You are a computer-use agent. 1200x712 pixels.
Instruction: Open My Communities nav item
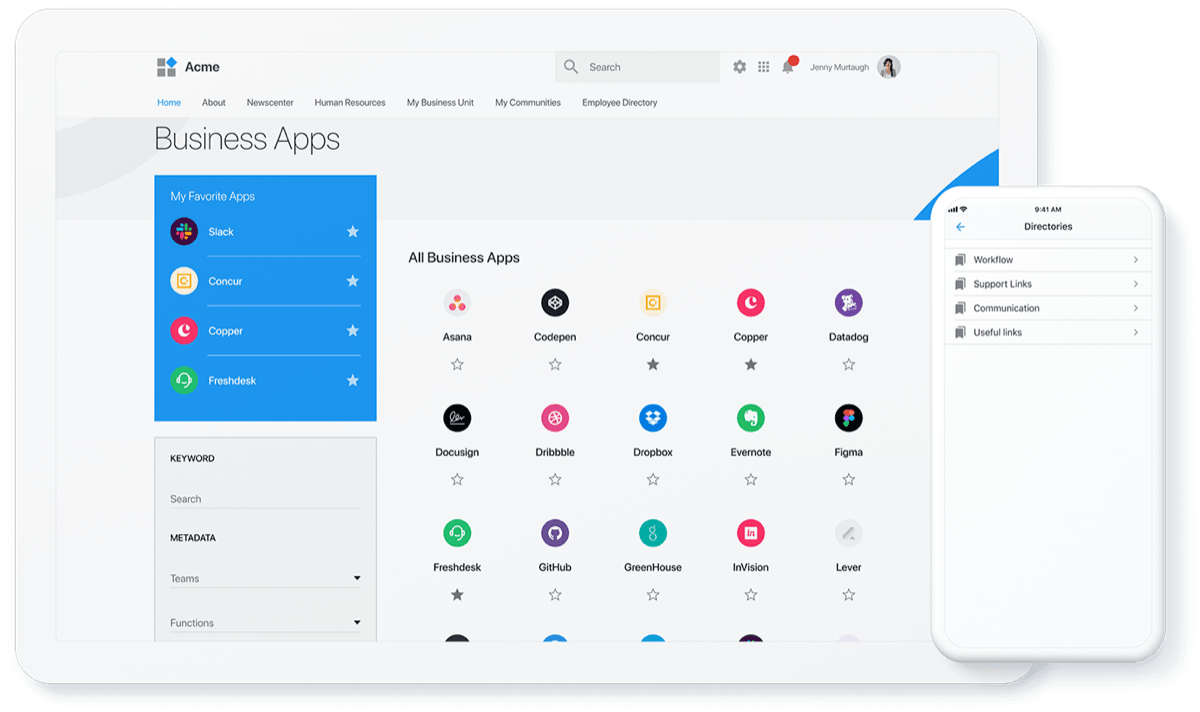click(x=528, y=102)
